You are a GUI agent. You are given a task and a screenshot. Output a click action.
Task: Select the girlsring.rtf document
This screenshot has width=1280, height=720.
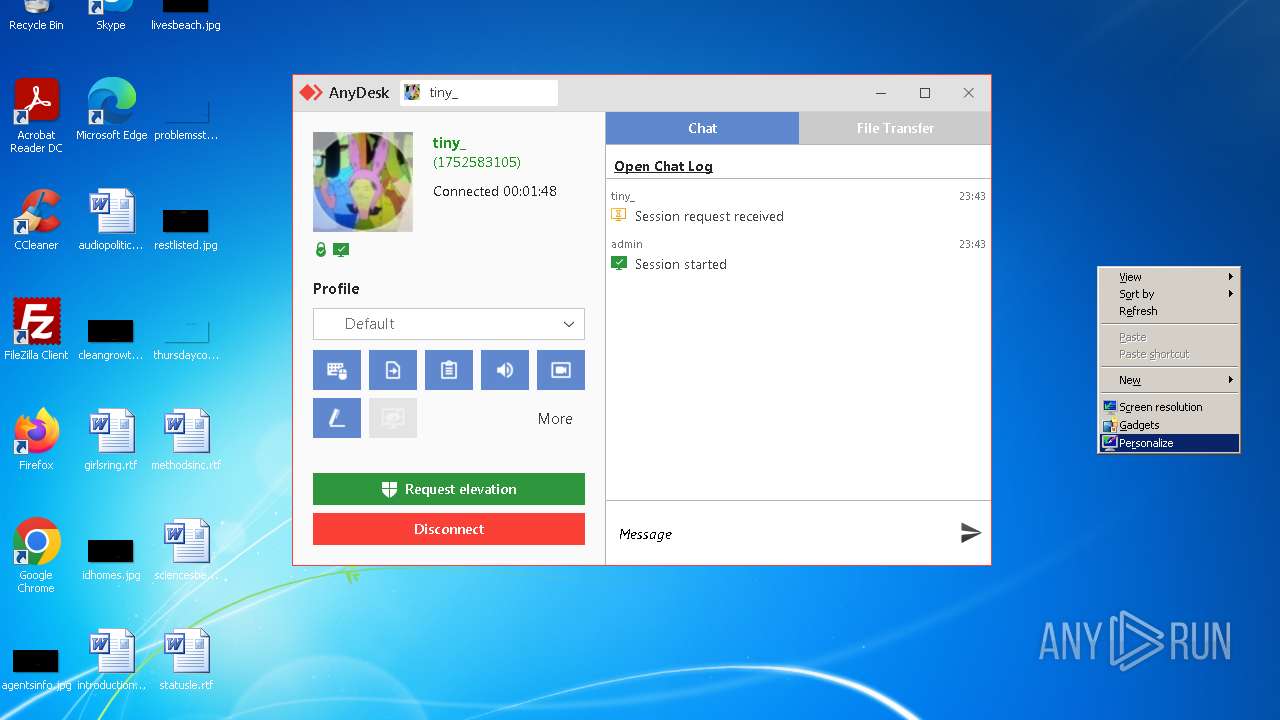111,440
